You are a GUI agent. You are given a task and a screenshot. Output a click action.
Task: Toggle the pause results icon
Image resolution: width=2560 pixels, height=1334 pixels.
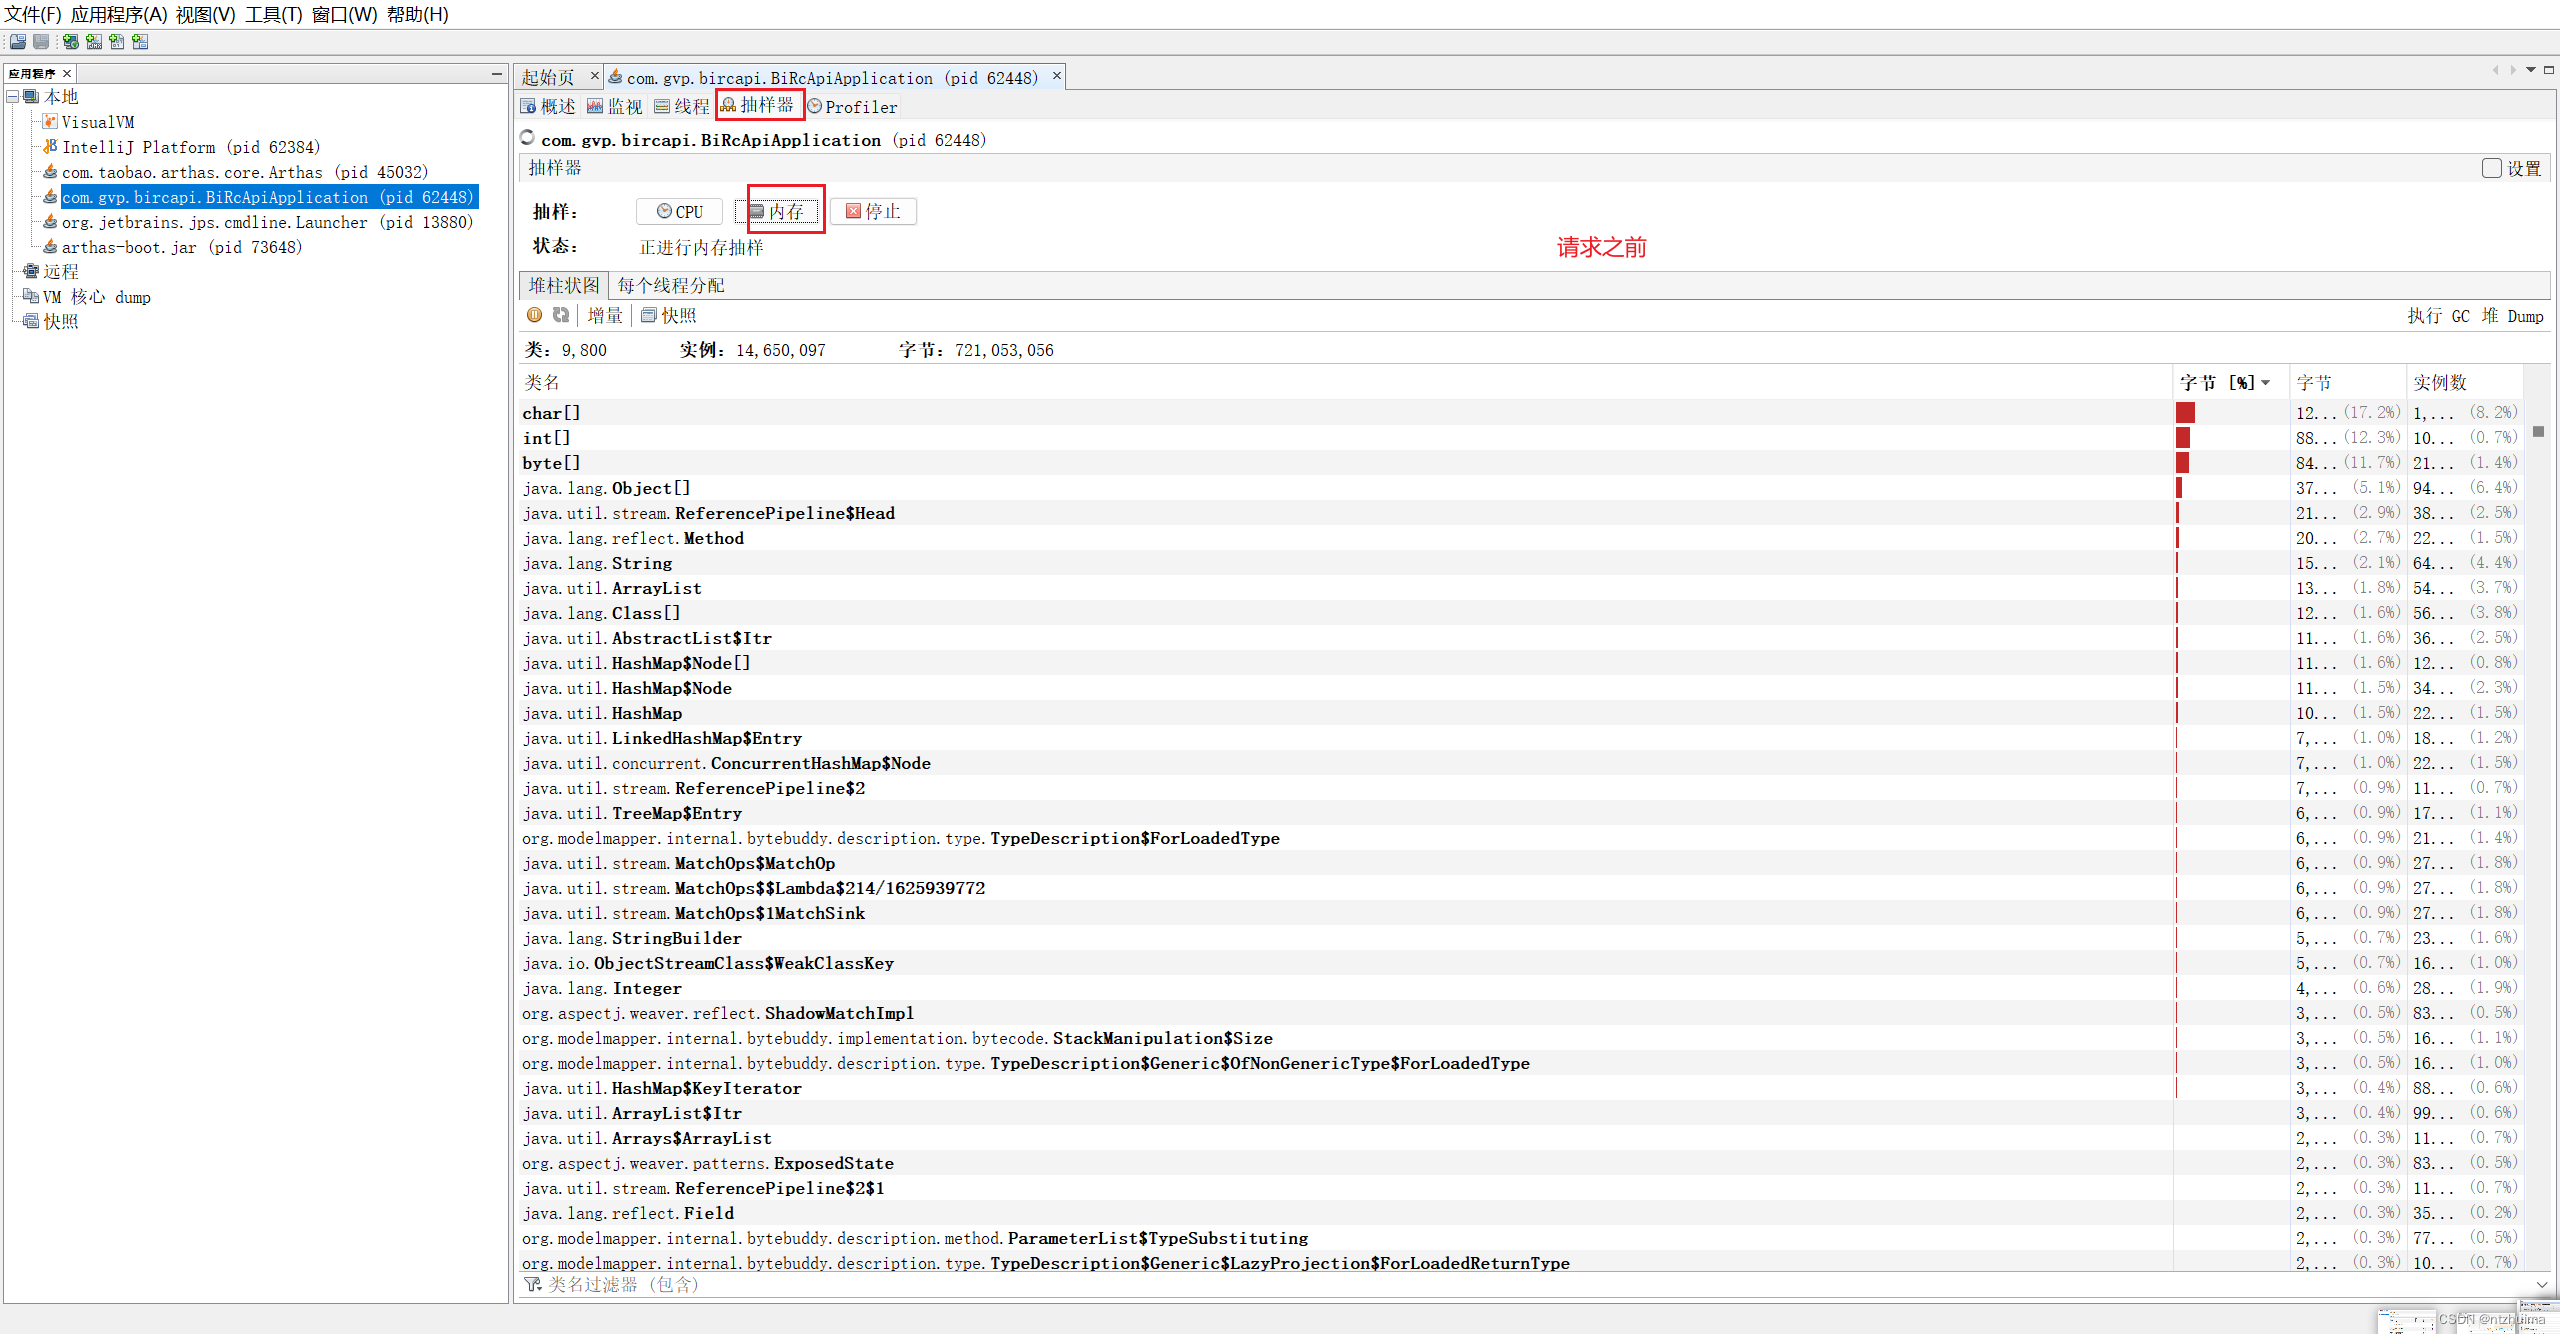(x=535, y=315)
